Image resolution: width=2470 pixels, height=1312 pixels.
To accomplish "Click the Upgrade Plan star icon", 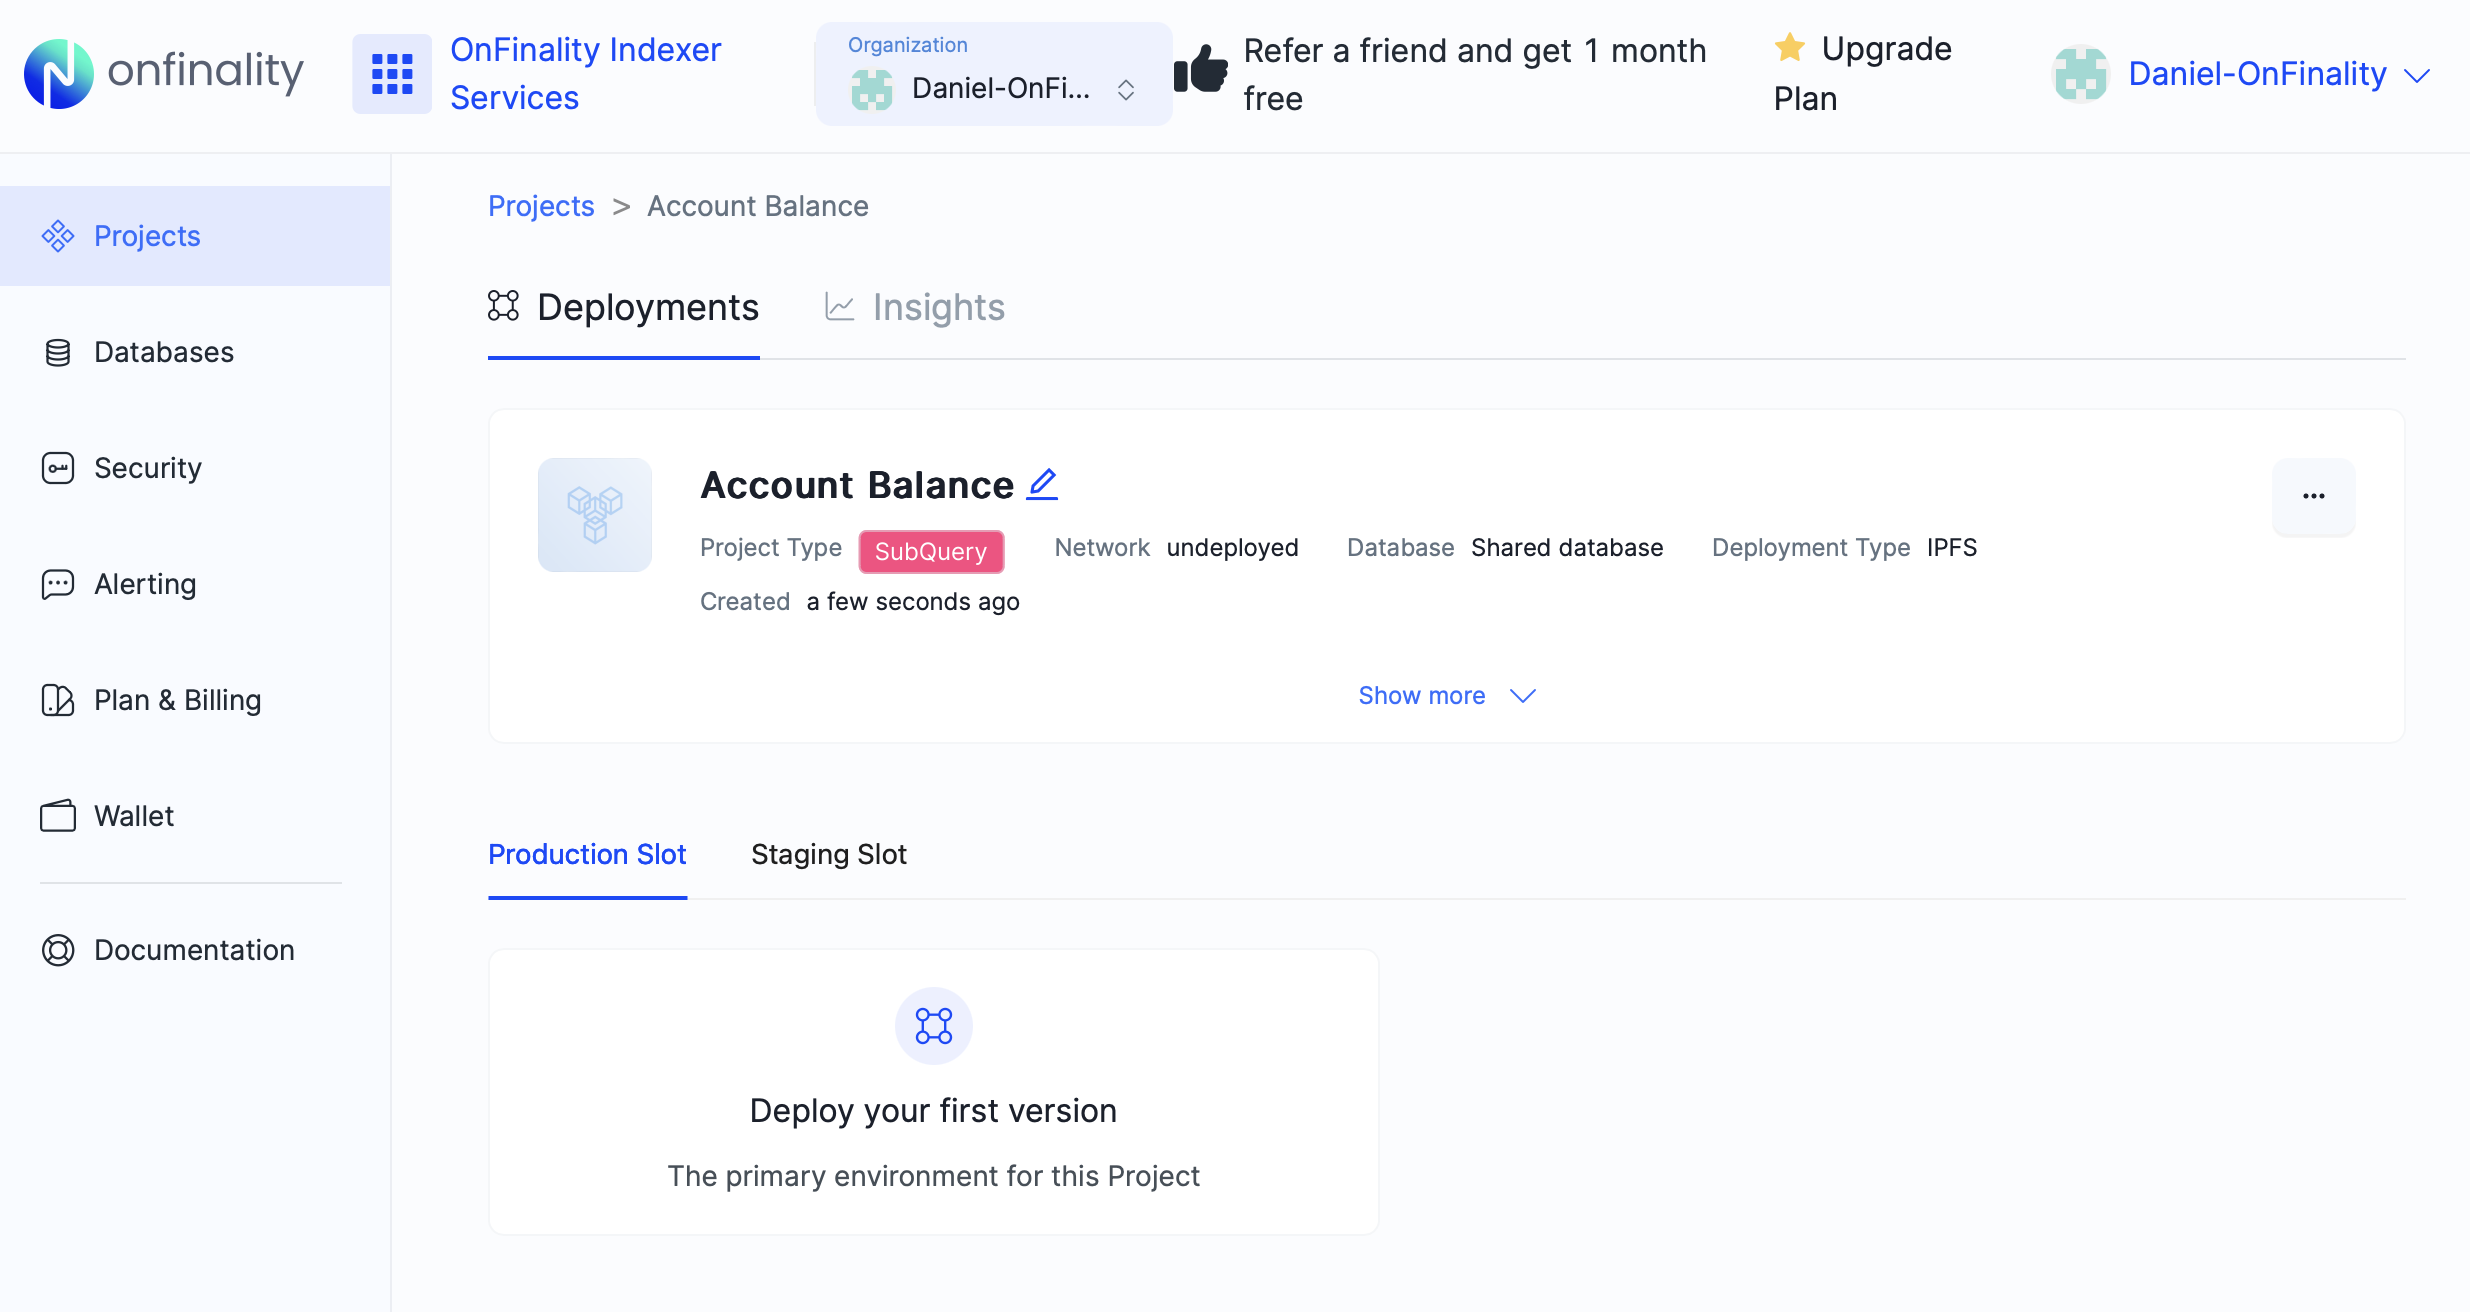I will pyautogui.click(x=1788, y=48).
